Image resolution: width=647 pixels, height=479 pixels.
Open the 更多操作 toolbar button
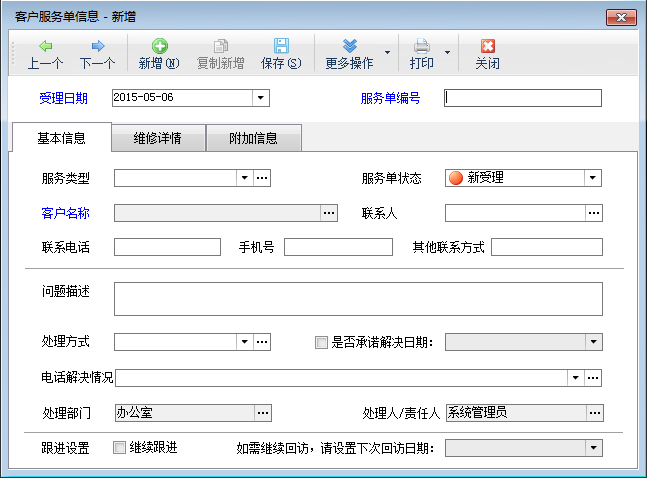pyautogui.click(x=349, y=54)
